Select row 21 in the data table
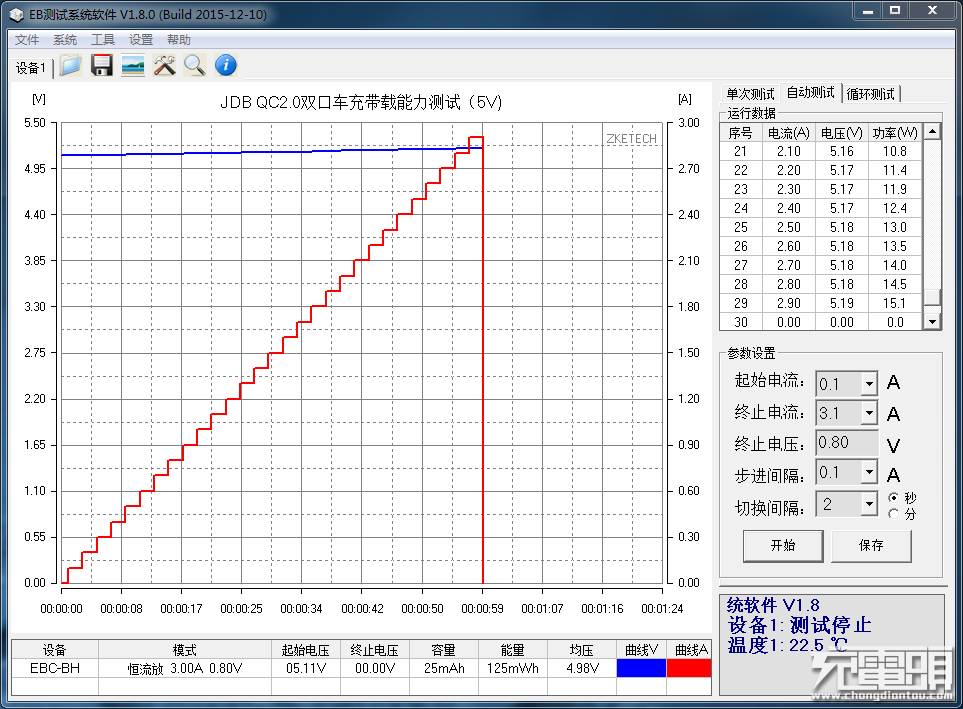Screen dimensions: 963x709 coord(821,151)
